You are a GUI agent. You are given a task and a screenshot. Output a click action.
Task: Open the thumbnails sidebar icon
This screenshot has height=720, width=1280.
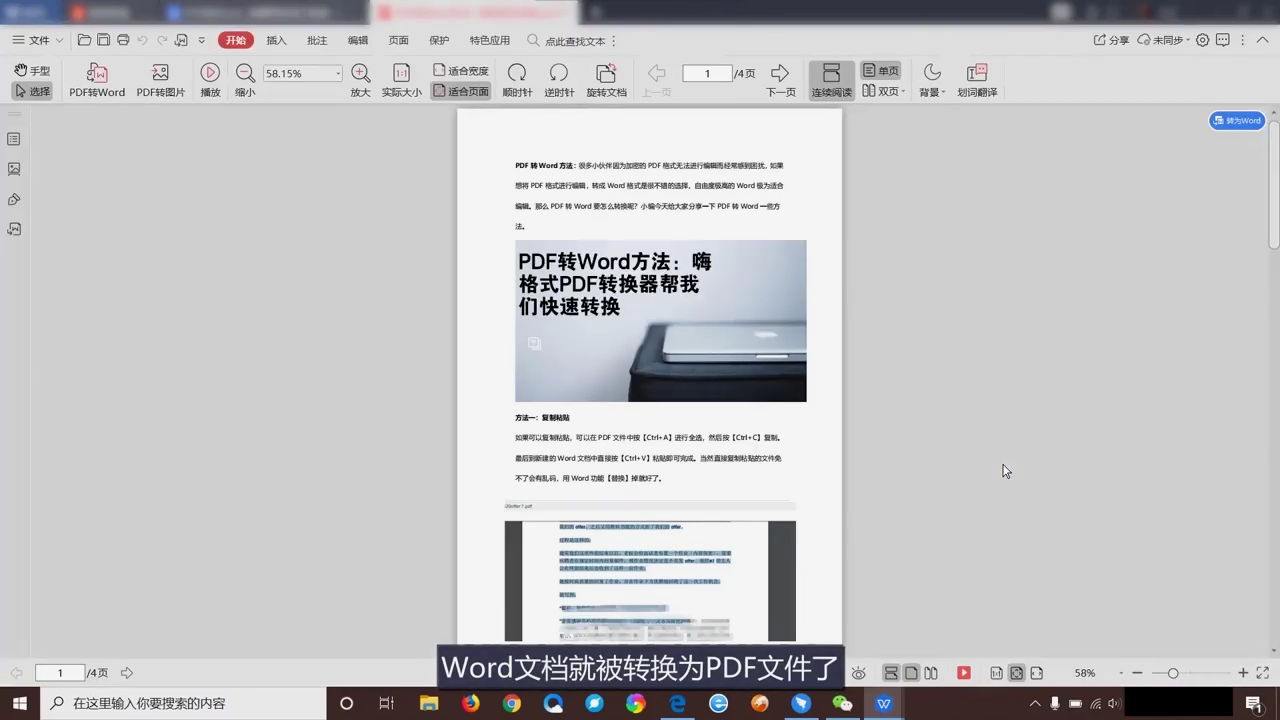(14, 169)
